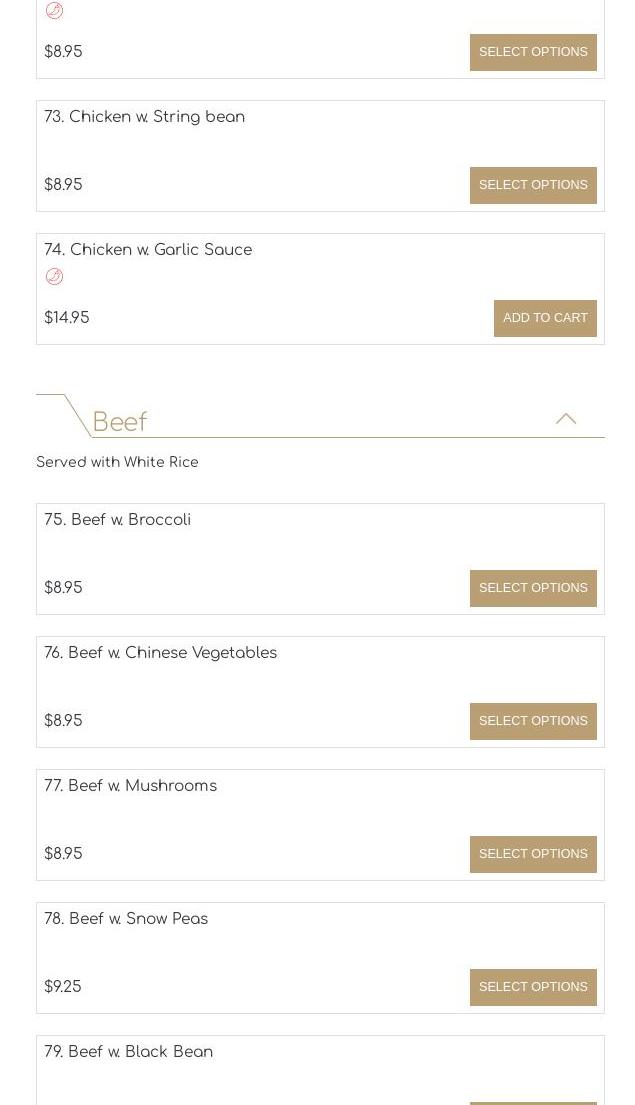Open 74. Chicken w. Garlic Sauce title
The height and width of the screenshot is (1105, 635).
148,249
